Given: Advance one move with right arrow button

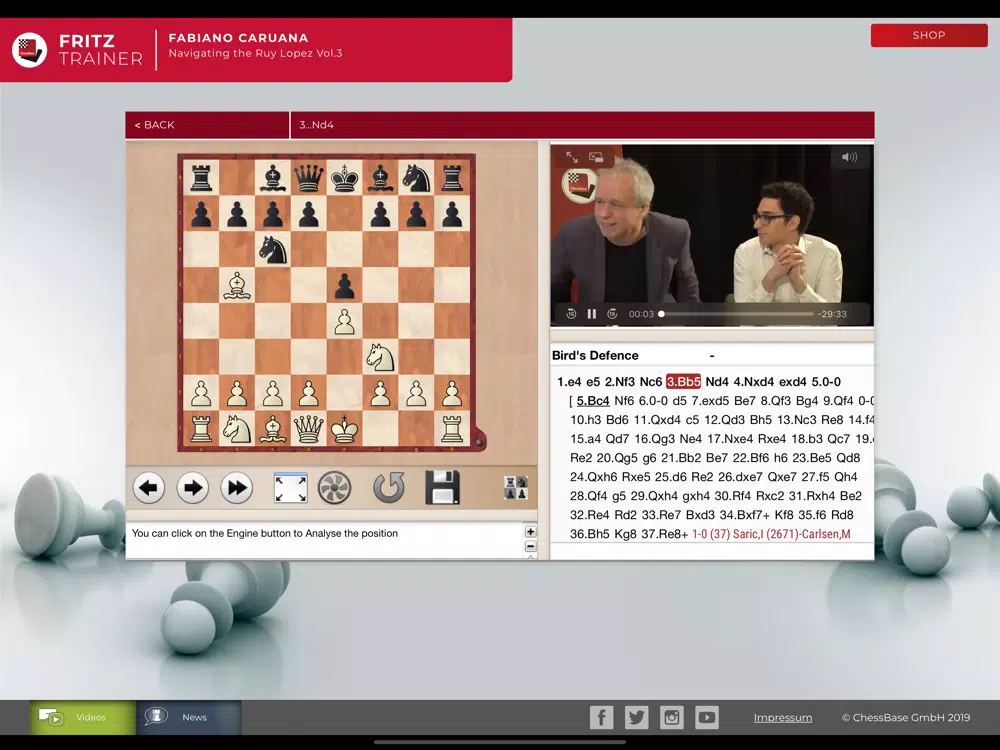Looking at the screenshot, I should [193, 489].
